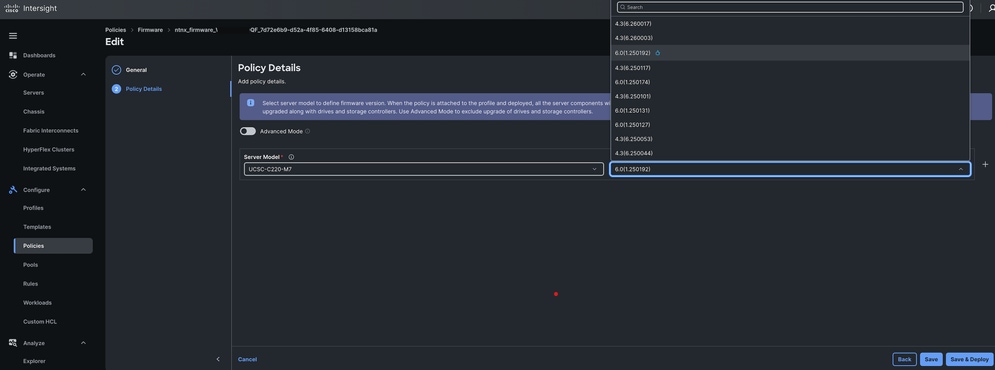Select firmware version 6.0(1.250131)
This screenshot has height=370, width=995.
[790, 110]
